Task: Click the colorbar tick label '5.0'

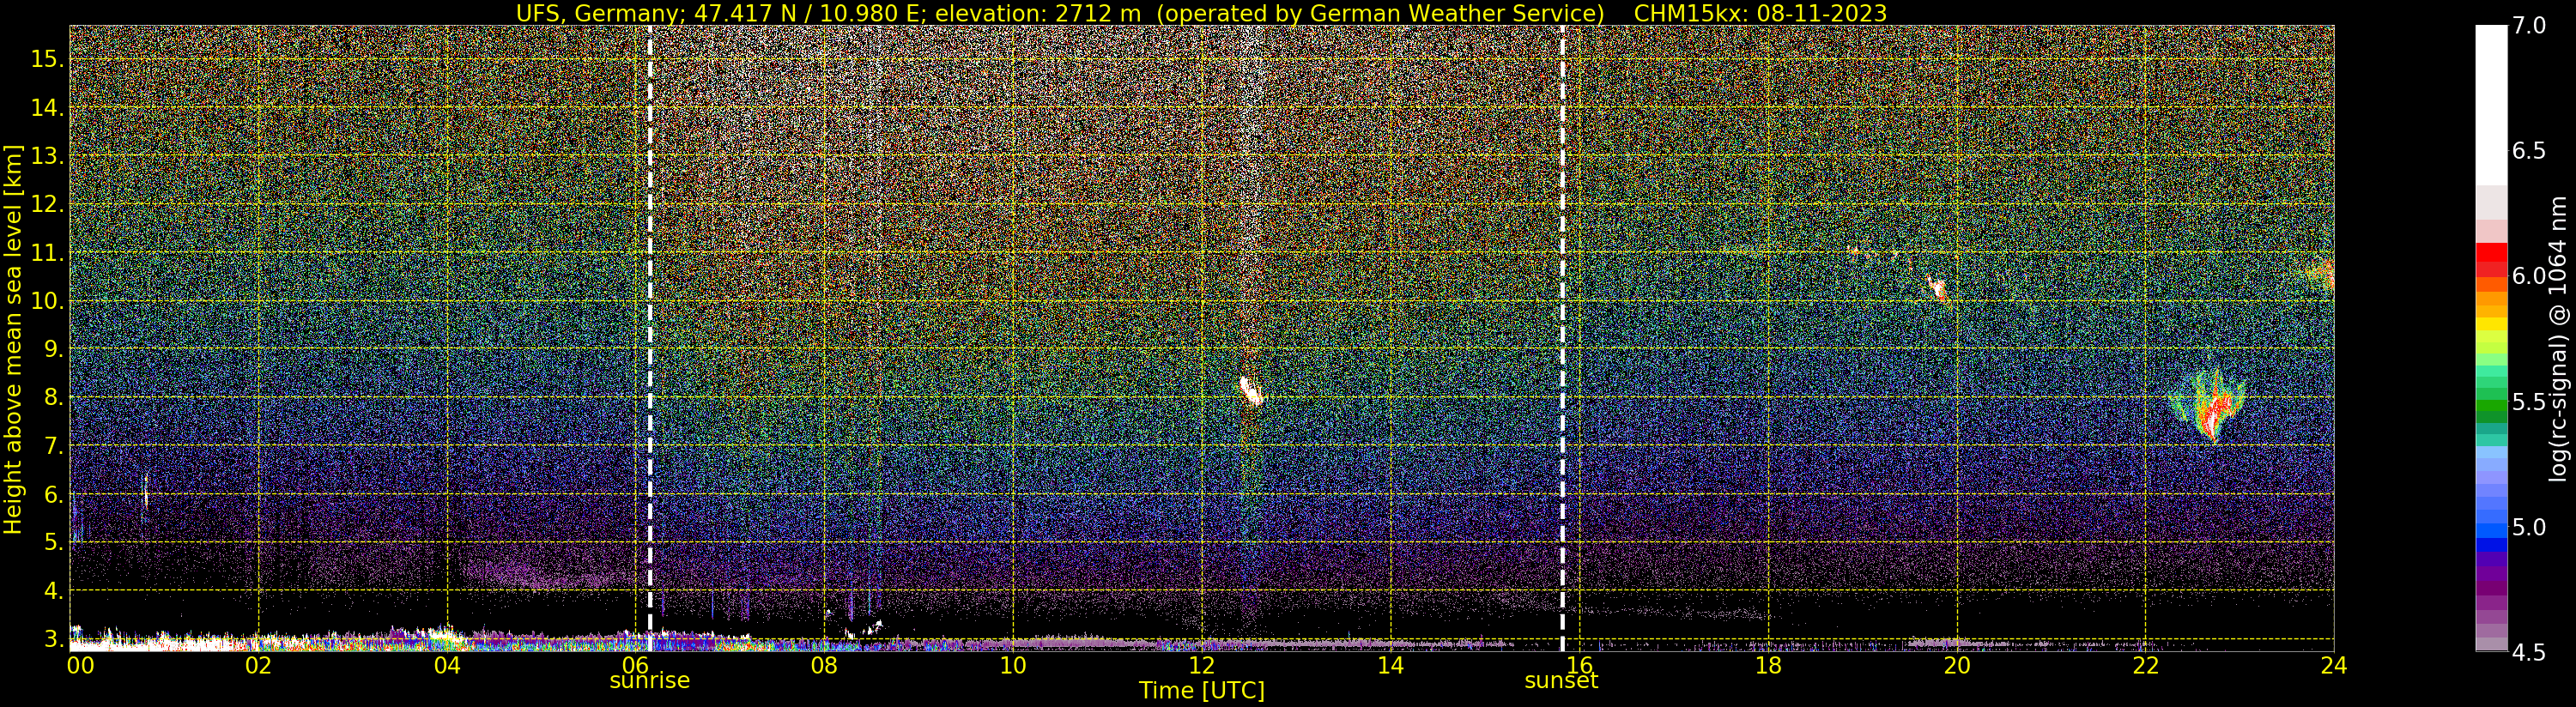Action: (x=2529, y=527)
